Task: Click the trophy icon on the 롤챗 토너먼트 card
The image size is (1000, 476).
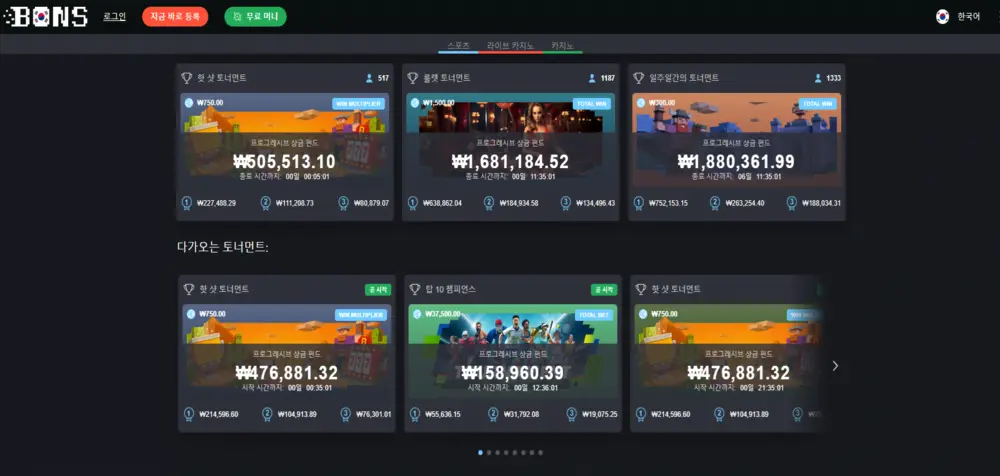Action: tap(412, 78)
